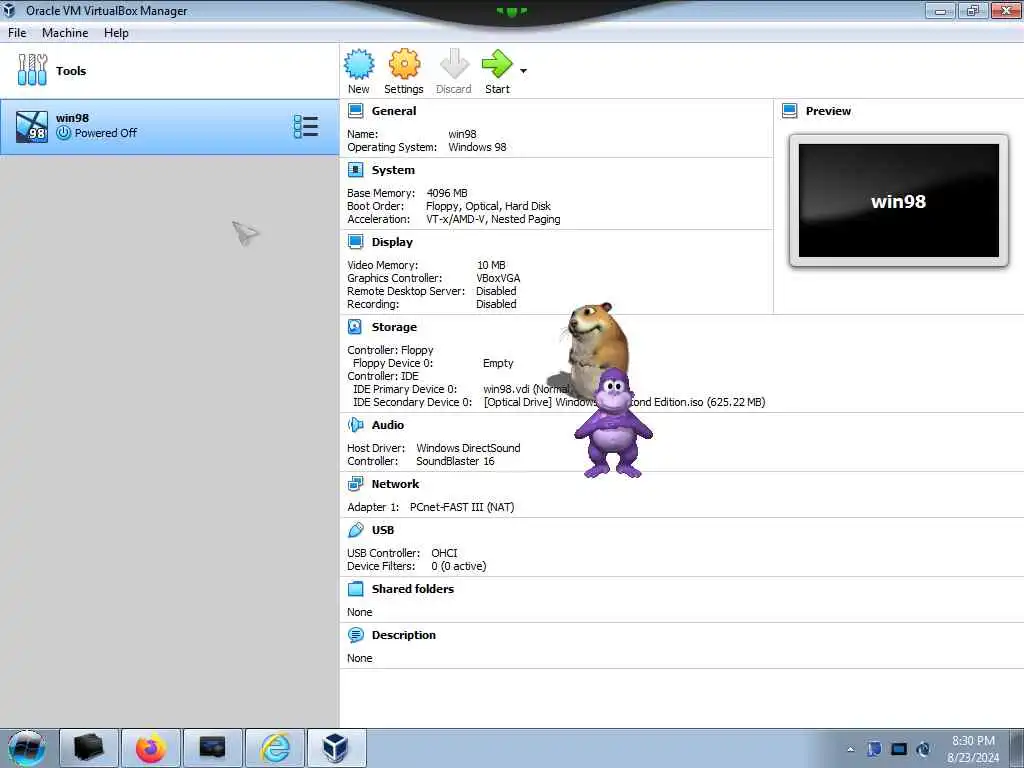This screenshot has height=768, width=1024.
Task: Open Audio settings via its heading
Action: click(x=388, y=424)
